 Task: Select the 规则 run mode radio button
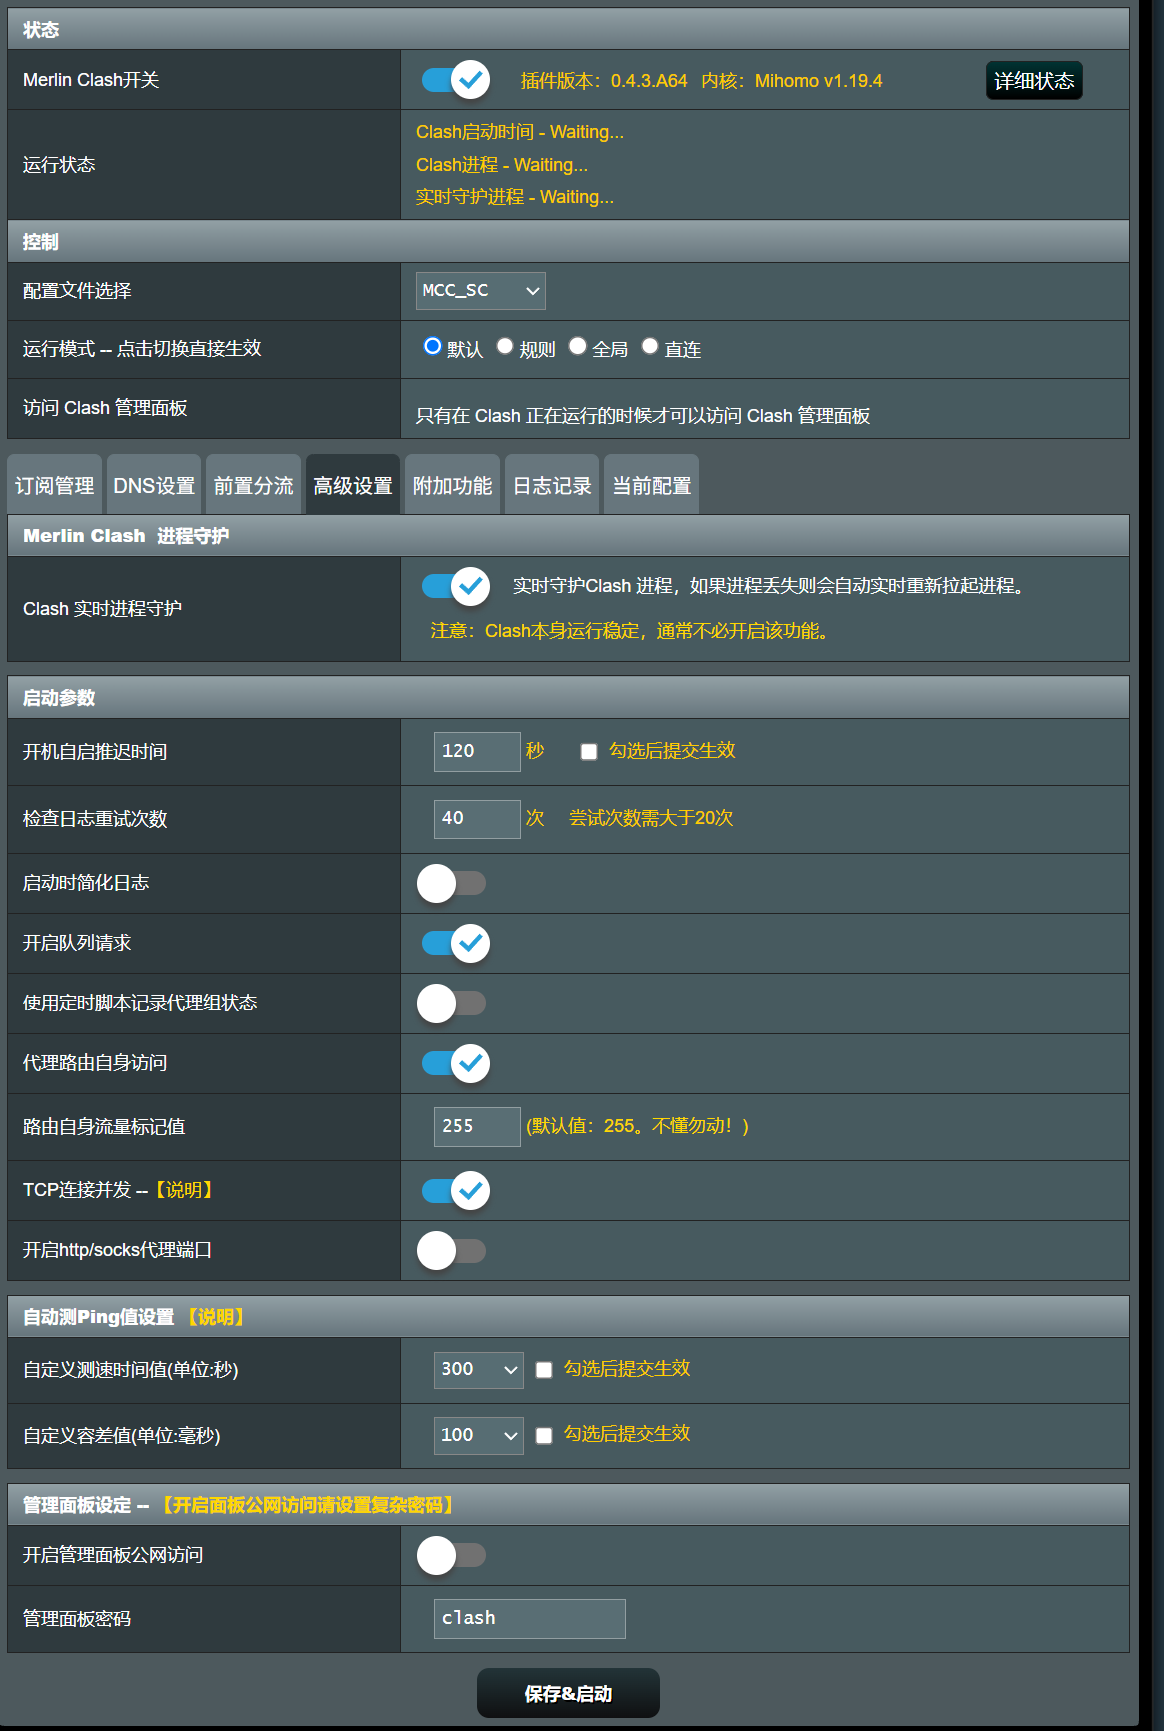[505, 346]
